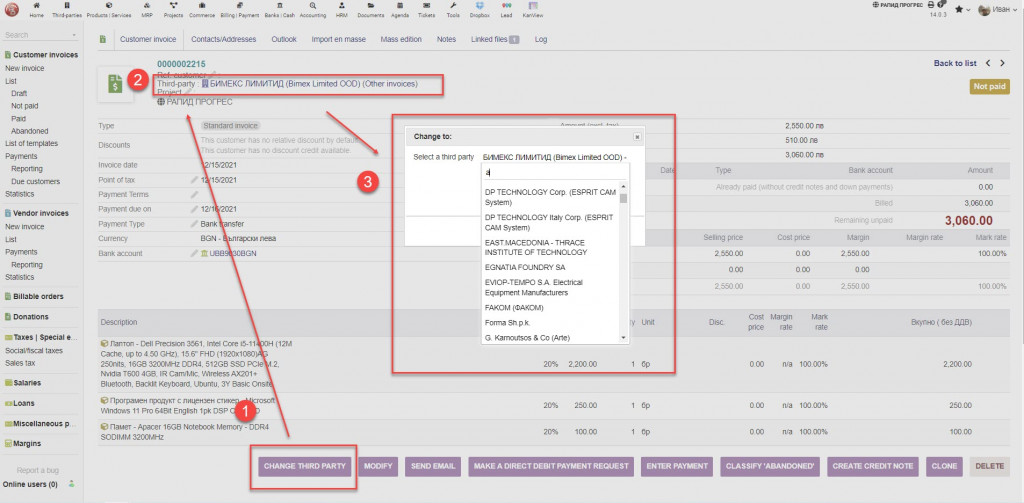Open the Linked files tab
The width and height of the screenshot is (1024, 503).
[x=492, y=39]
